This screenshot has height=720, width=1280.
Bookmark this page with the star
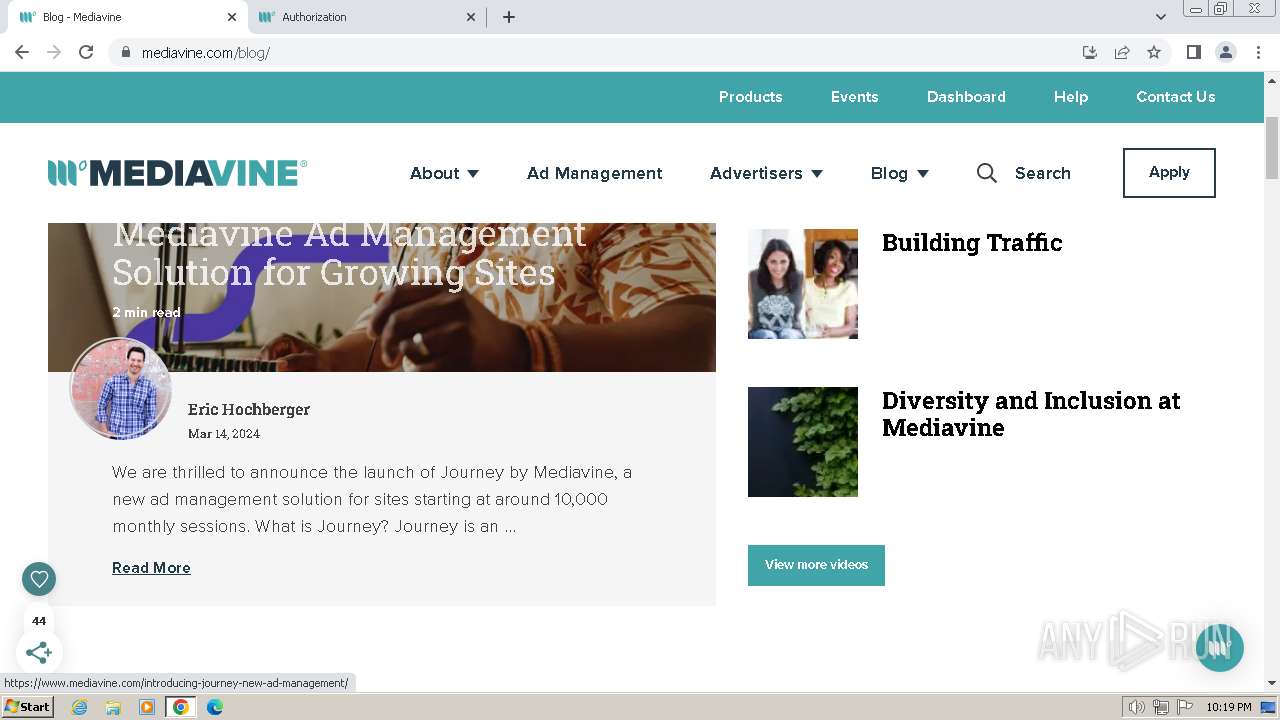point(1154,52)
